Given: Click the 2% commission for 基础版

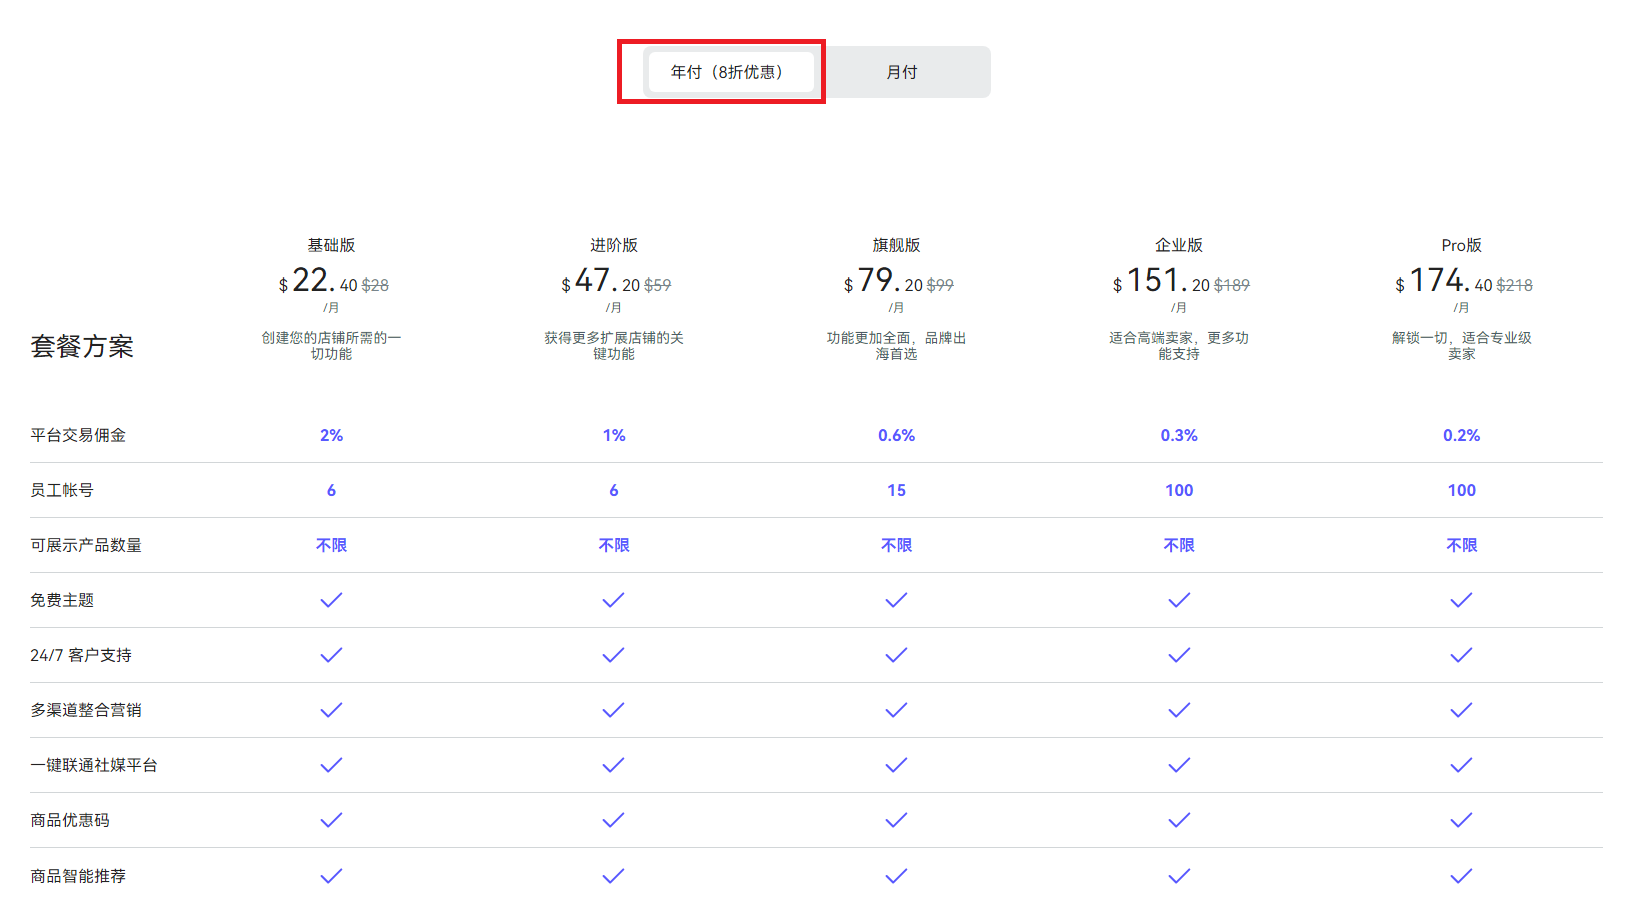Looking at the screenshot, I should (x=331, y=435).
